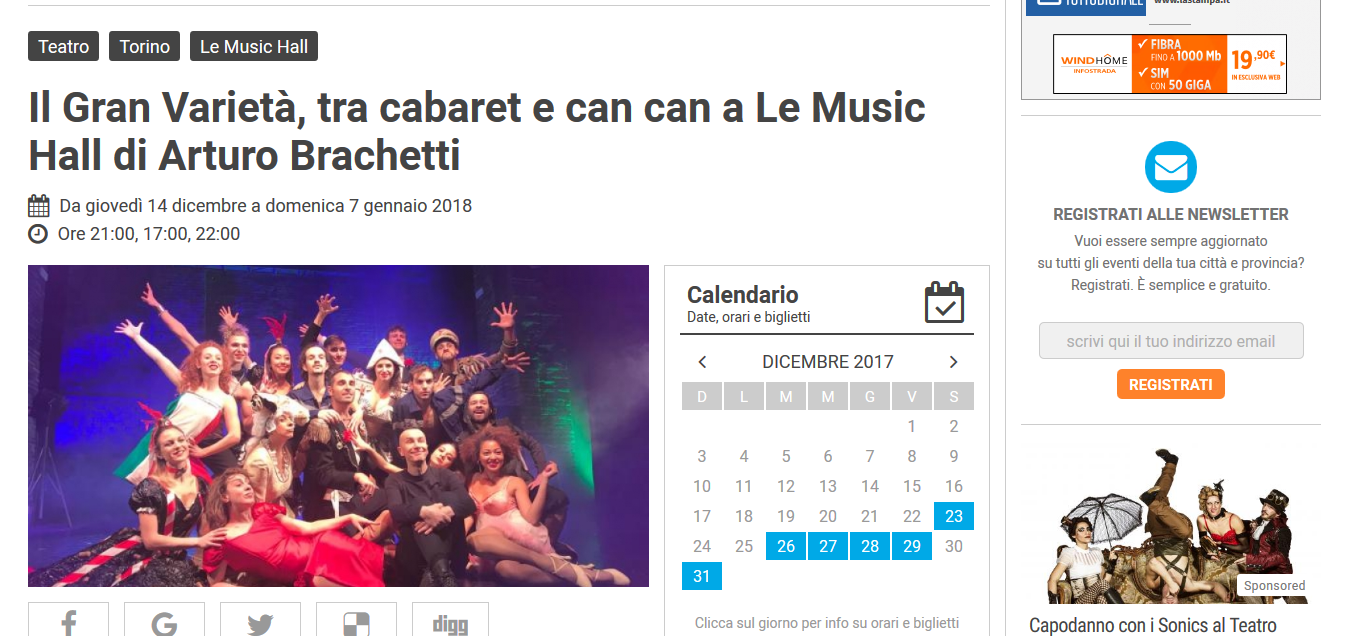Open the Le Music Hall tag
The image size is (1366, 636).
pos(254,46)
